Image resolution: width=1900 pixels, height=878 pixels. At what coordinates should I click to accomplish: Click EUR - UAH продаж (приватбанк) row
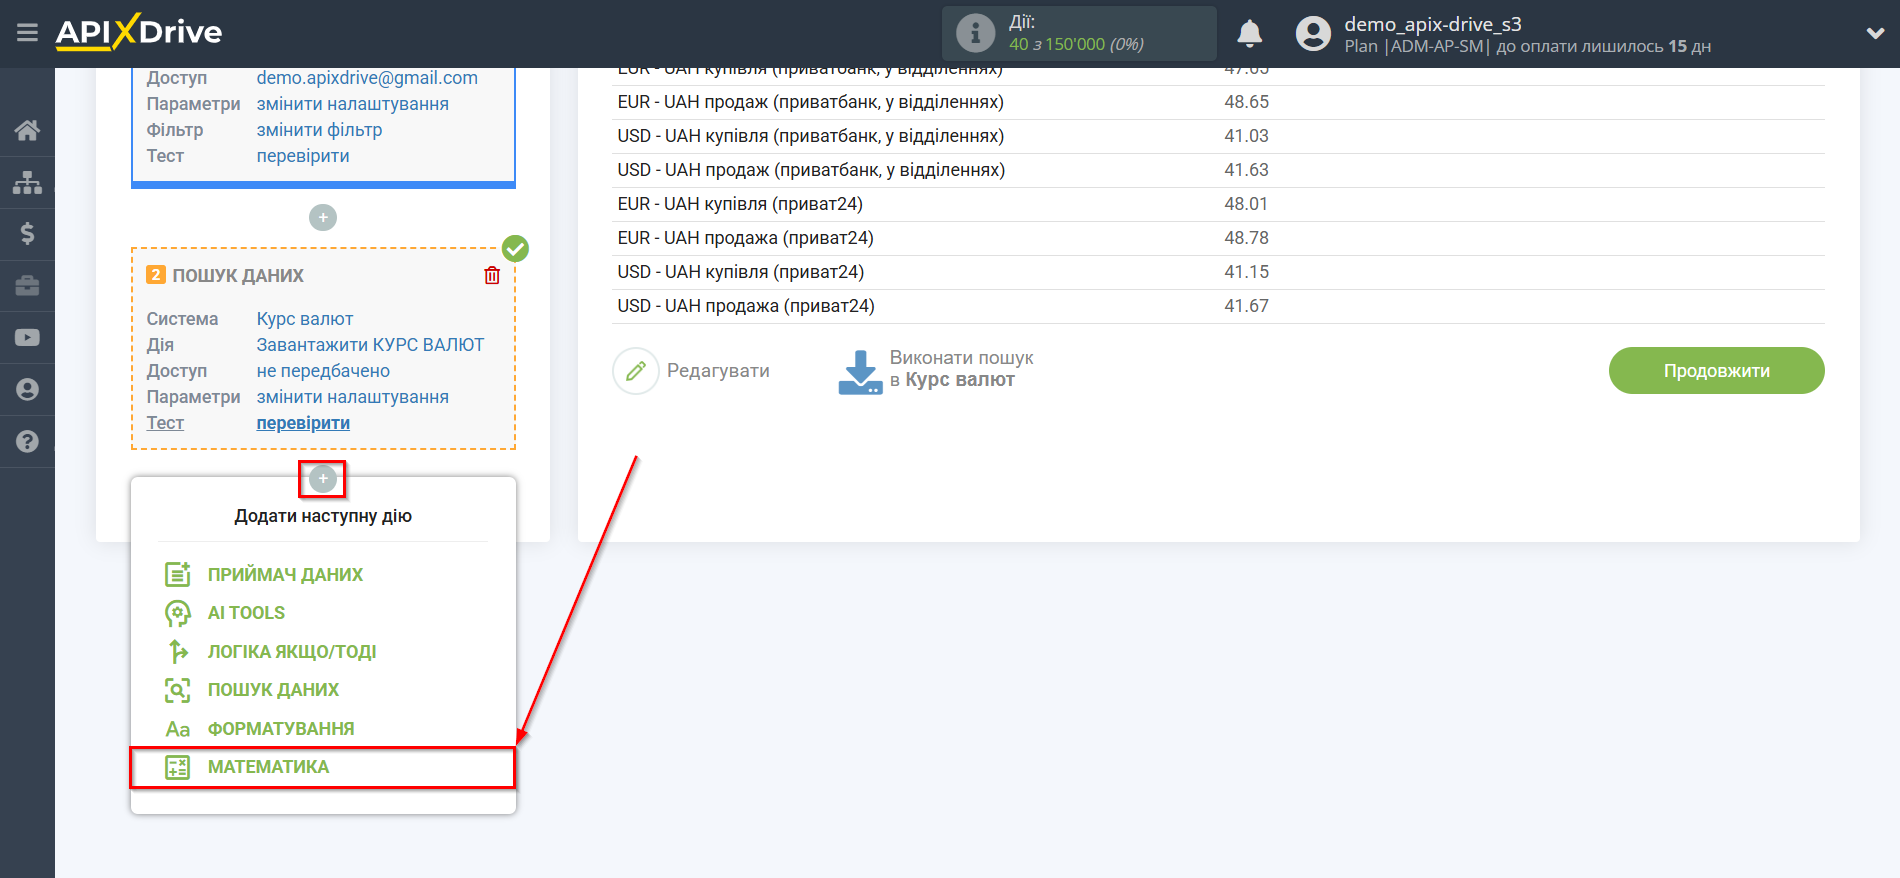coord(1218,102)
